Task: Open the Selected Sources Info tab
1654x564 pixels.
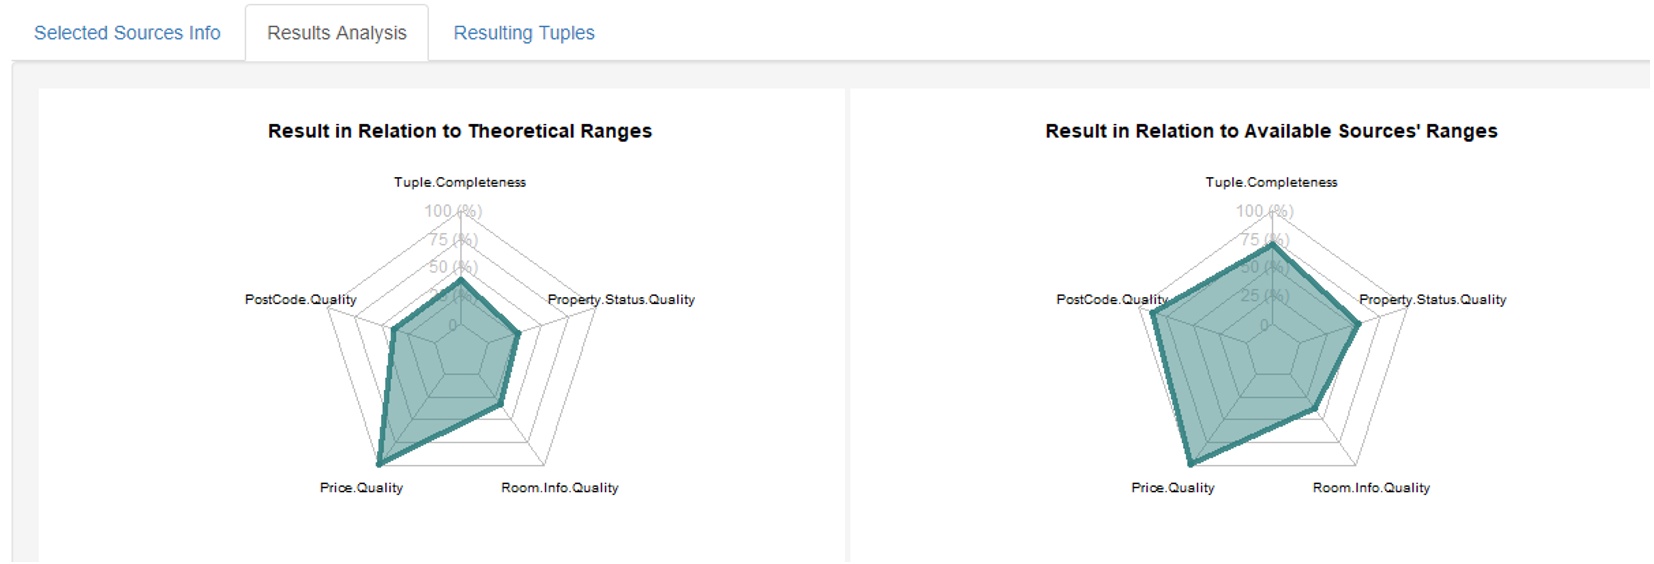Action: (x=127, y=33)
